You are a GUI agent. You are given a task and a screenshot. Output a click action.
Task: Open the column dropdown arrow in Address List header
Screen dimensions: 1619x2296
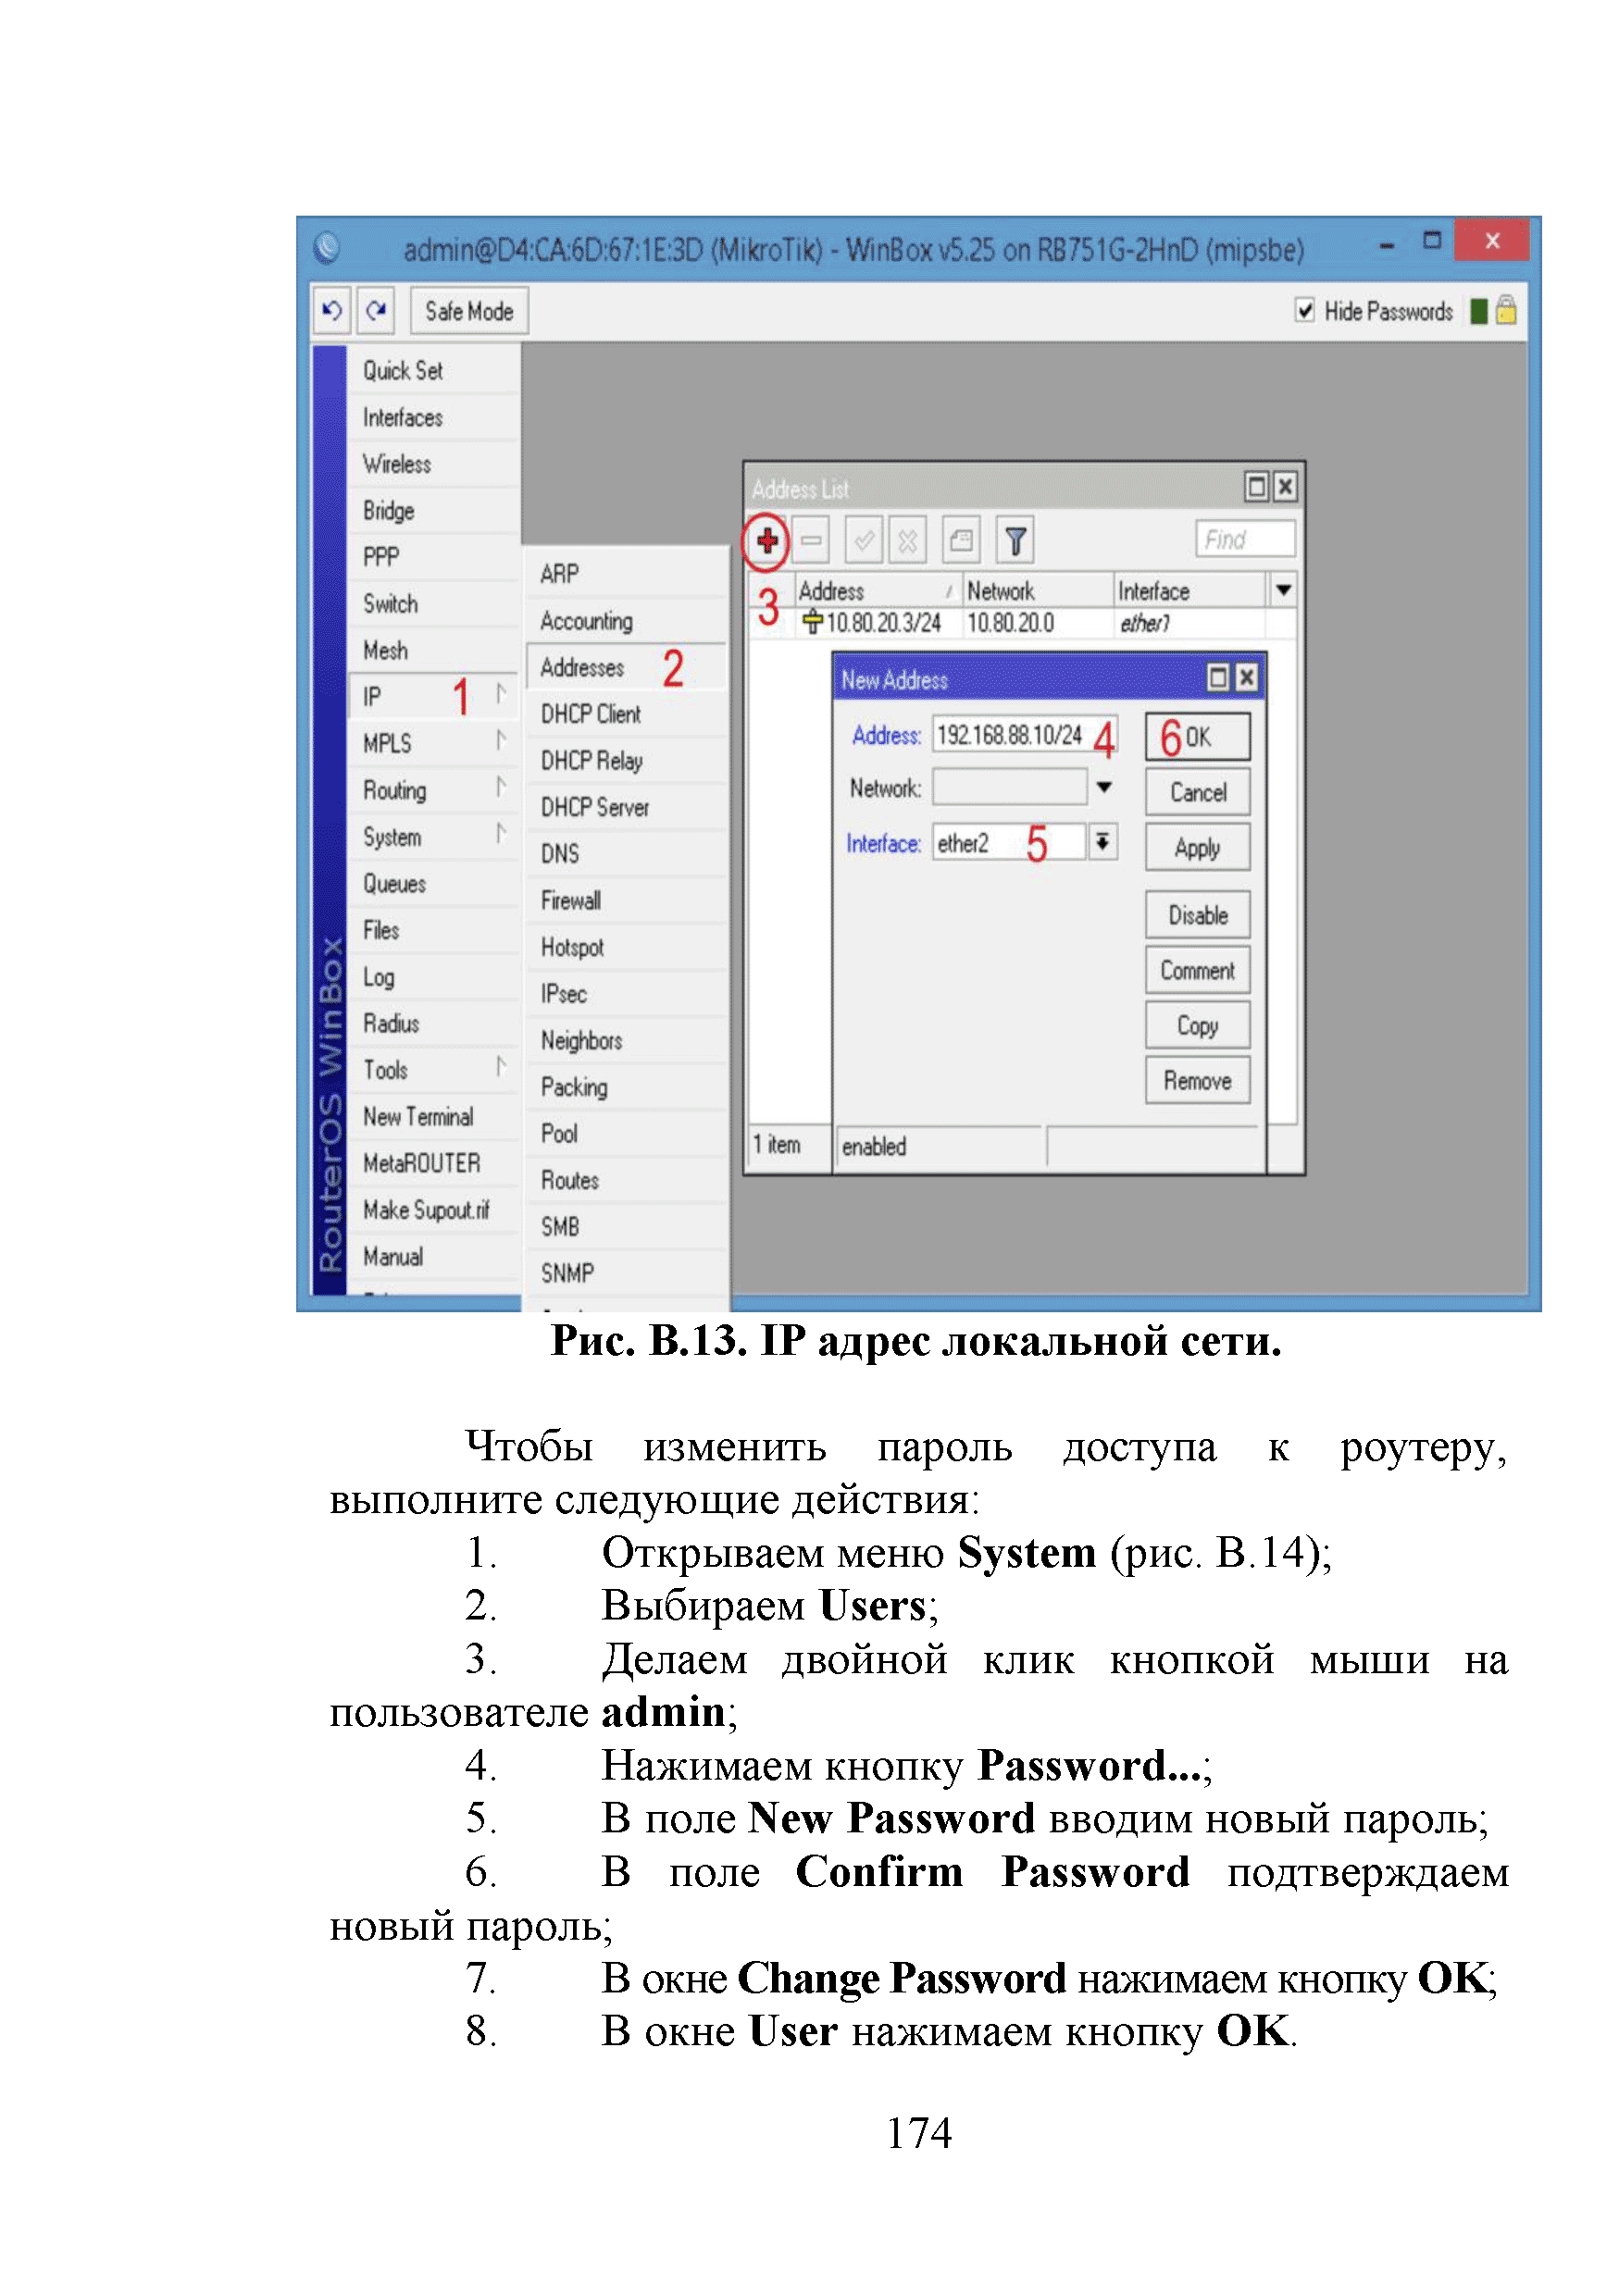(1284, 591)
